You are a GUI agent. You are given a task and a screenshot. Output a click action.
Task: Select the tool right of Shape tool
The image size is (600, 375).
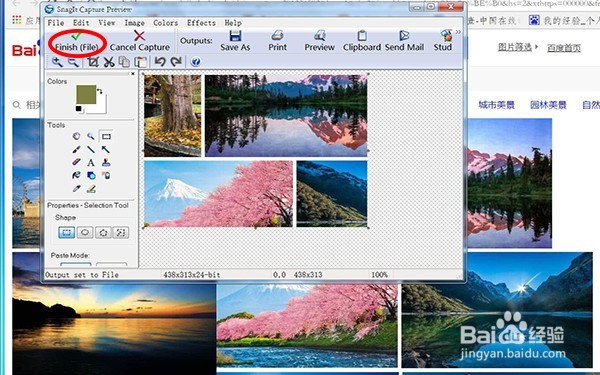pos(106,175)
